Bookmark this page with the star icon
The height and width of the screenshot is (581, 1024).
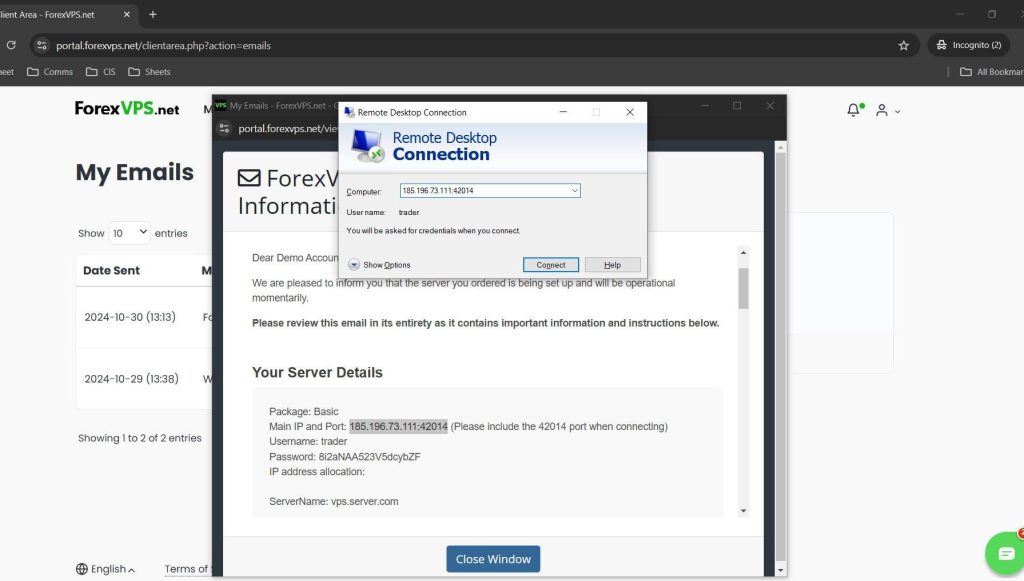click(903, 45)
